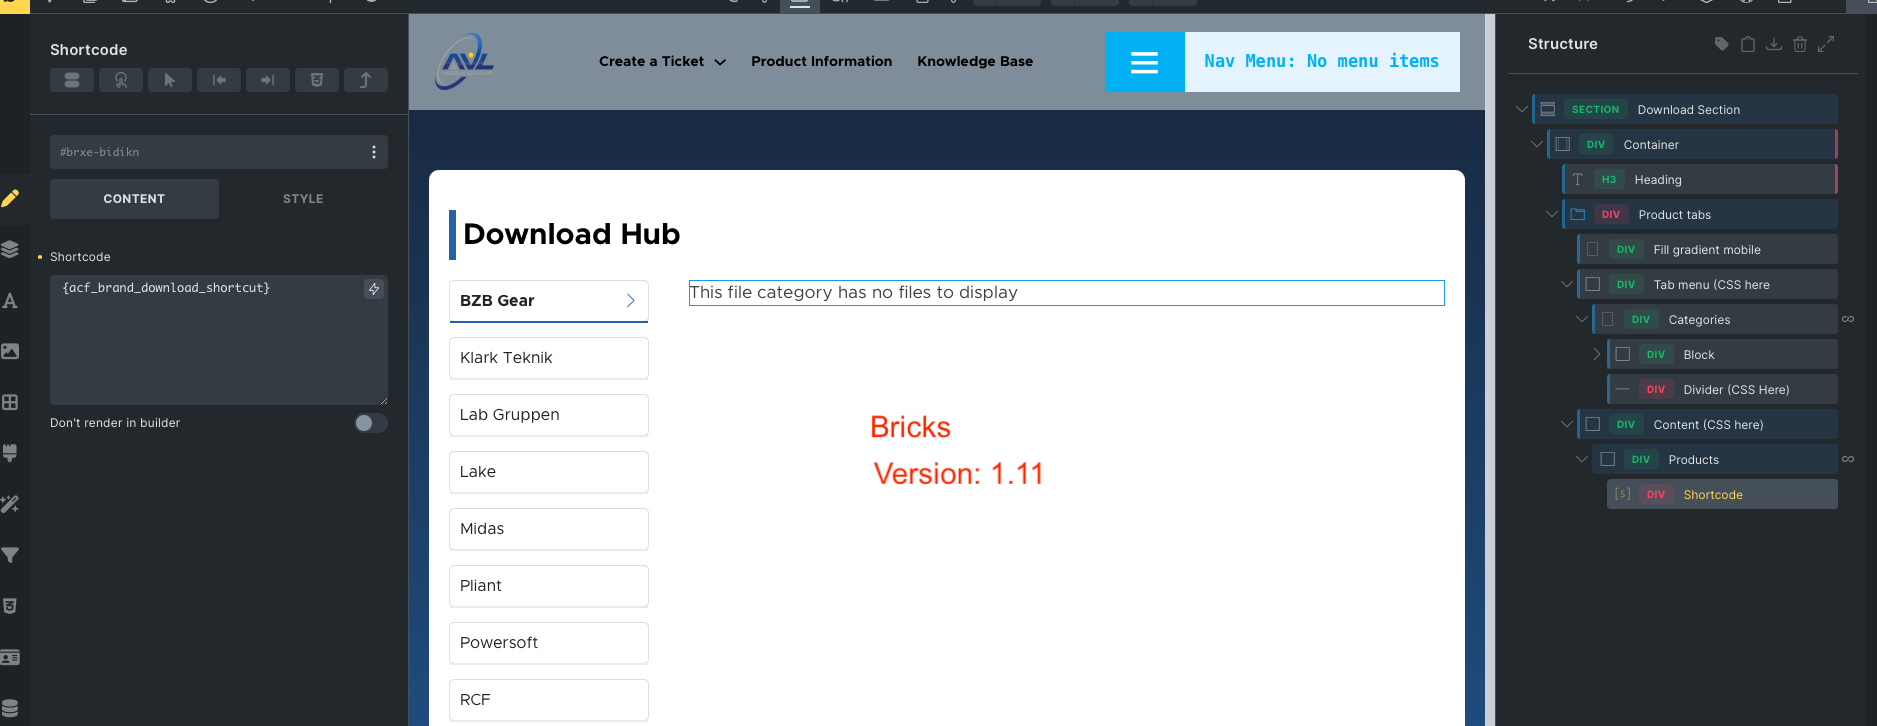Click the tag icon in Structure header
This screenshot has height=726, width=1877.
1721,44
